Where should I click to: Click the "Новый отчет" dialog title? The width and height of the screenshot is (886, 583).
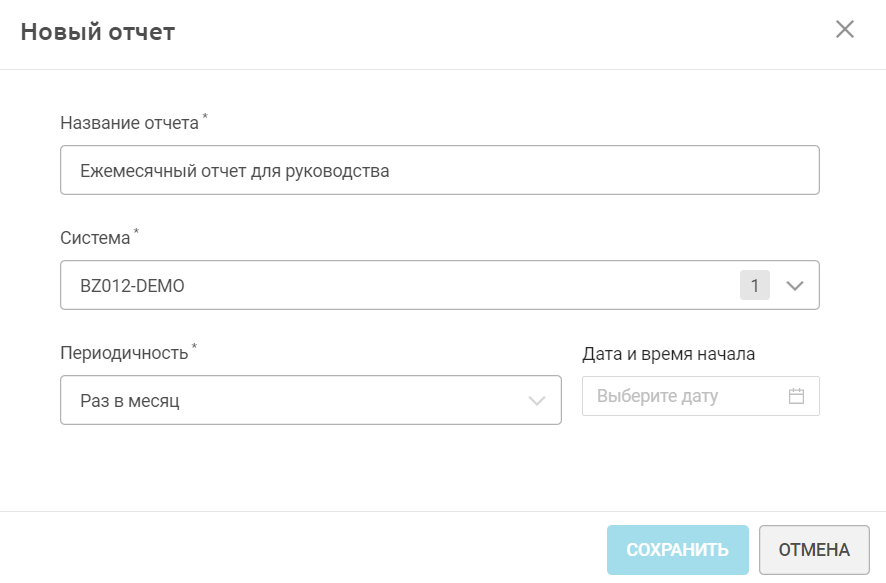98,31
